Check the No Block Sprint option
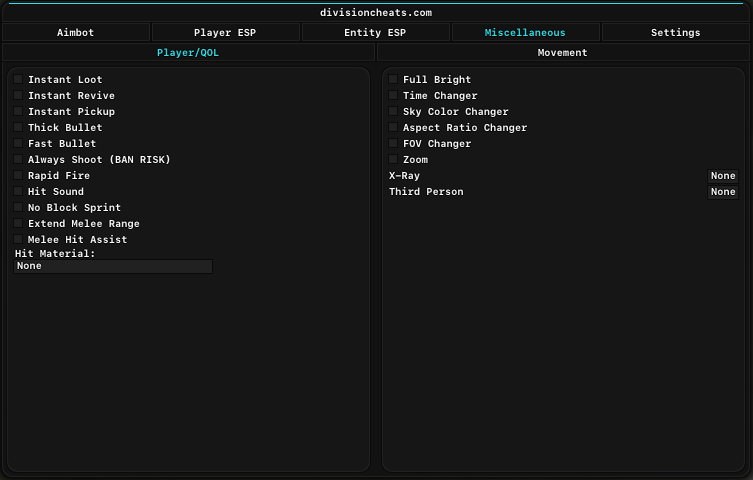 tap(19, 207)
